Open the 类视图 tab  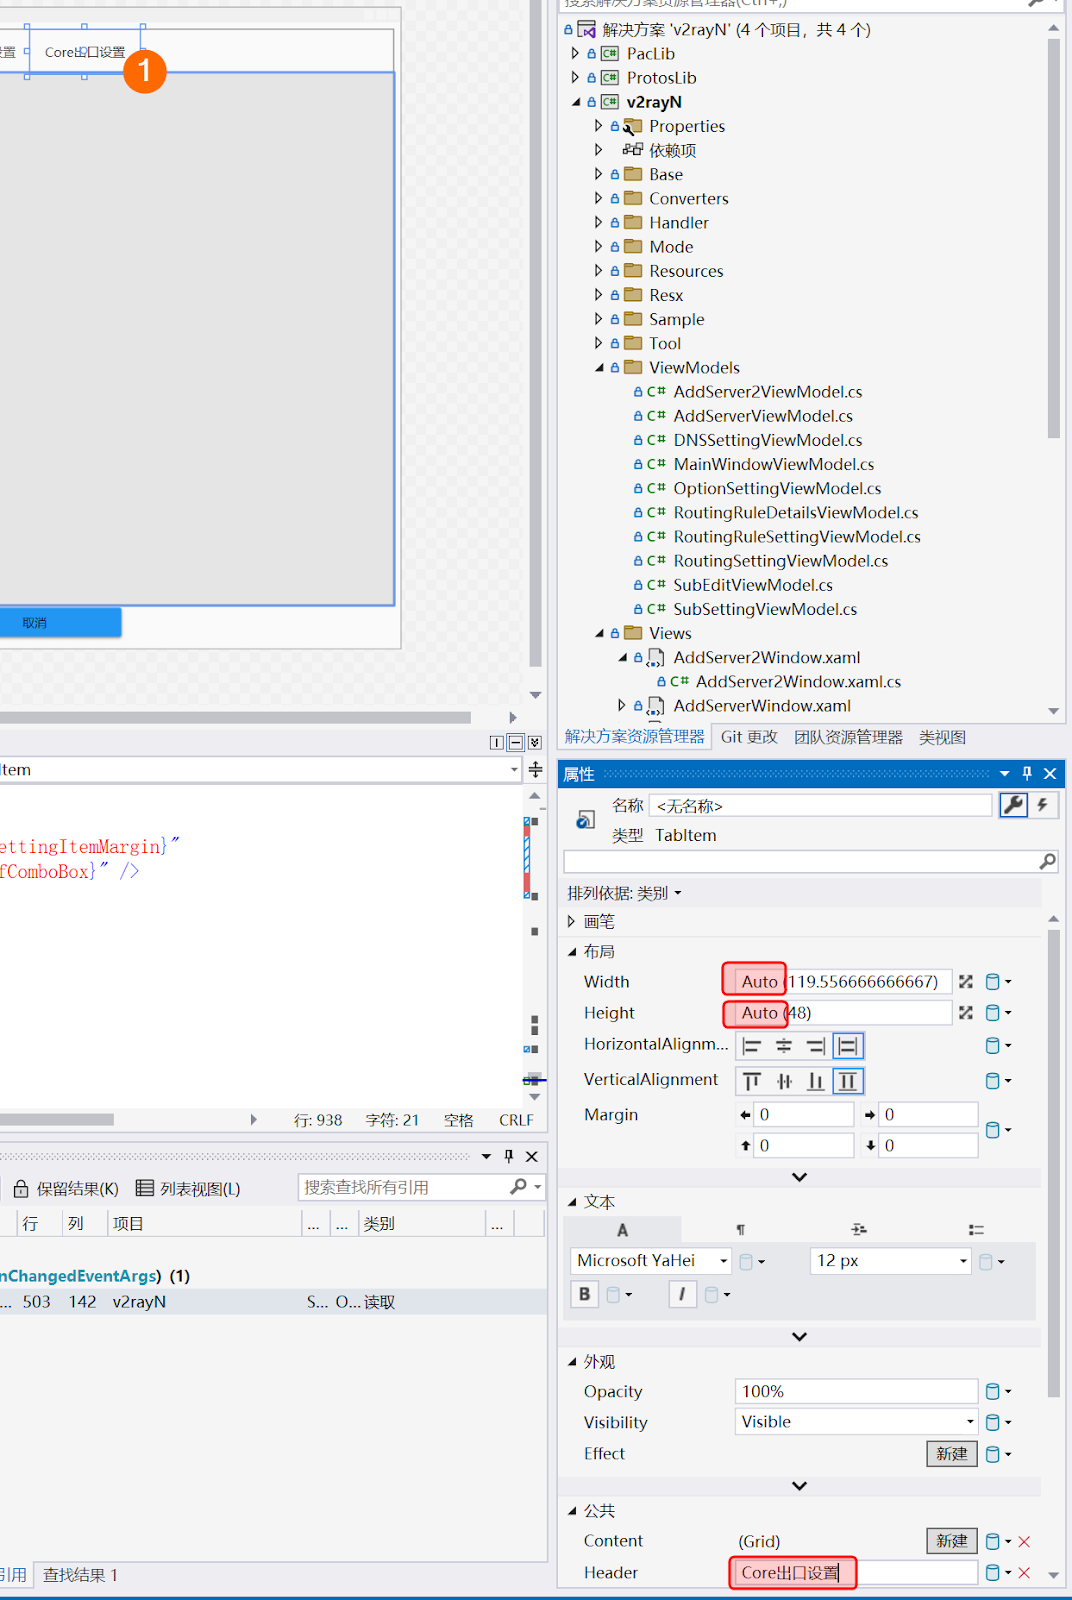click(942, 737)
